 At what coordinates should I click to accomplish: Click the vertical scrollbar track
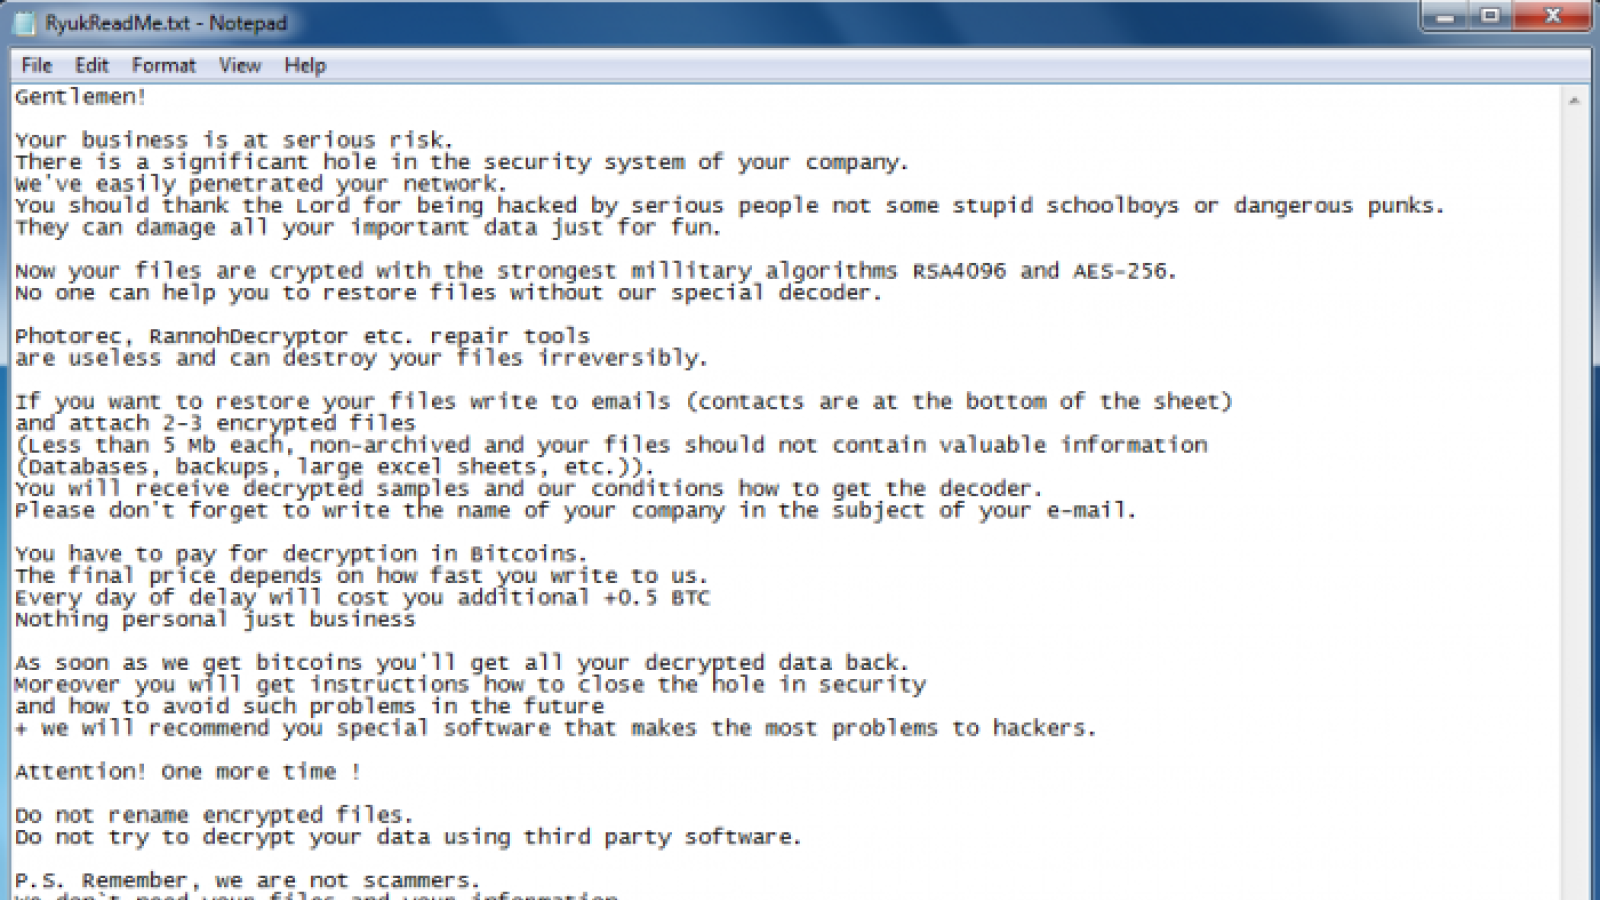click(x=1574, y=500)
